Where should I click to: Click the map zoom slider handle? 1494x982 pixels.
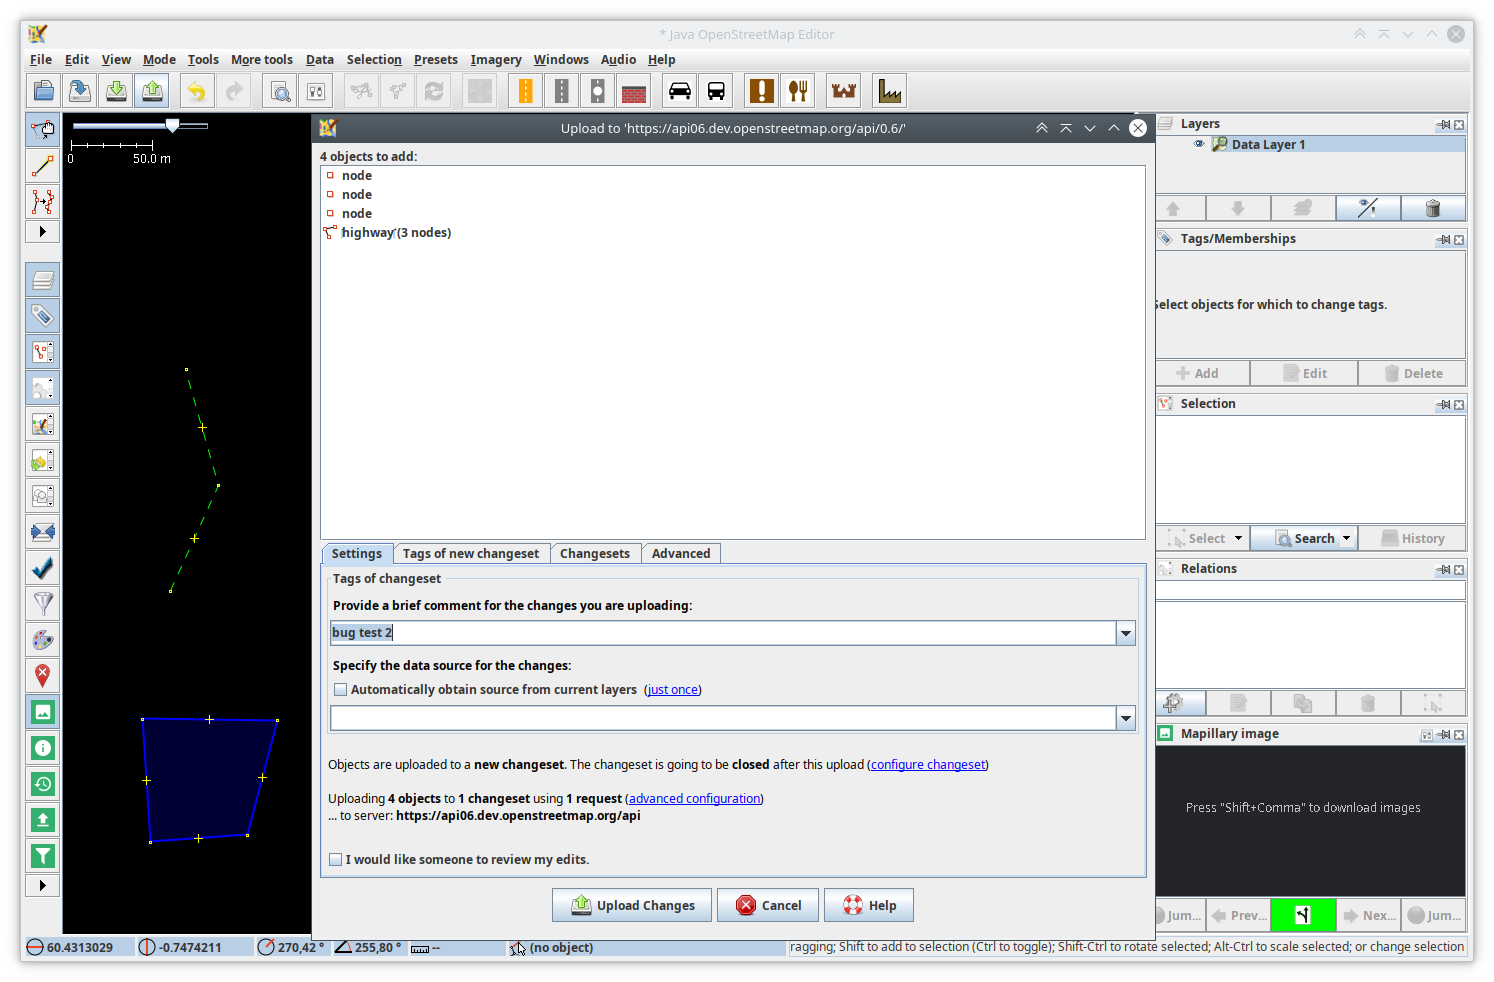tap(173, 126)
